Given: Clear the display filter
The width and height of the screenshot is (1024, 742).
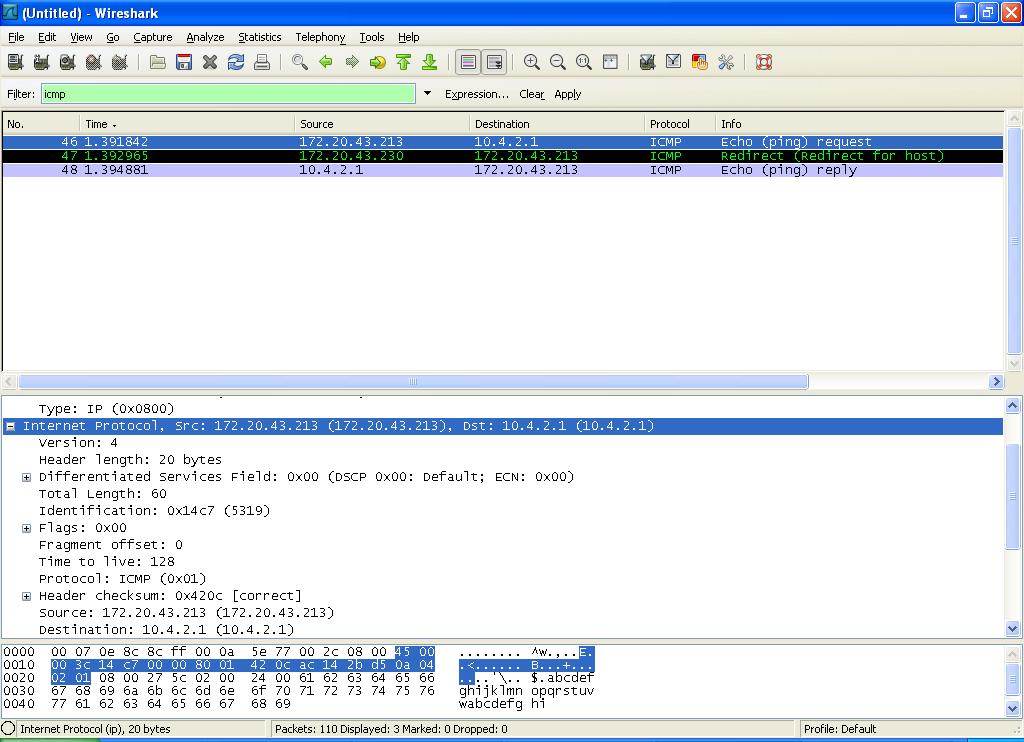Looking at the screenshot, I should click(532, 94).
